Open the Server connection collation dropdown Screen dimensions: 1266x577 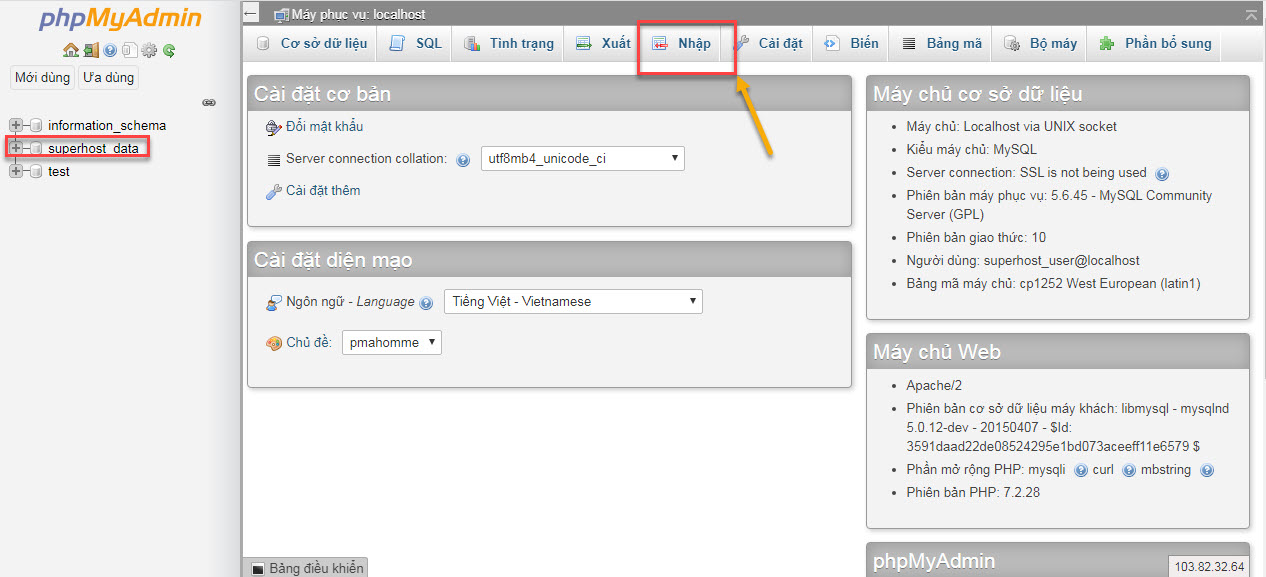[582, 158]
